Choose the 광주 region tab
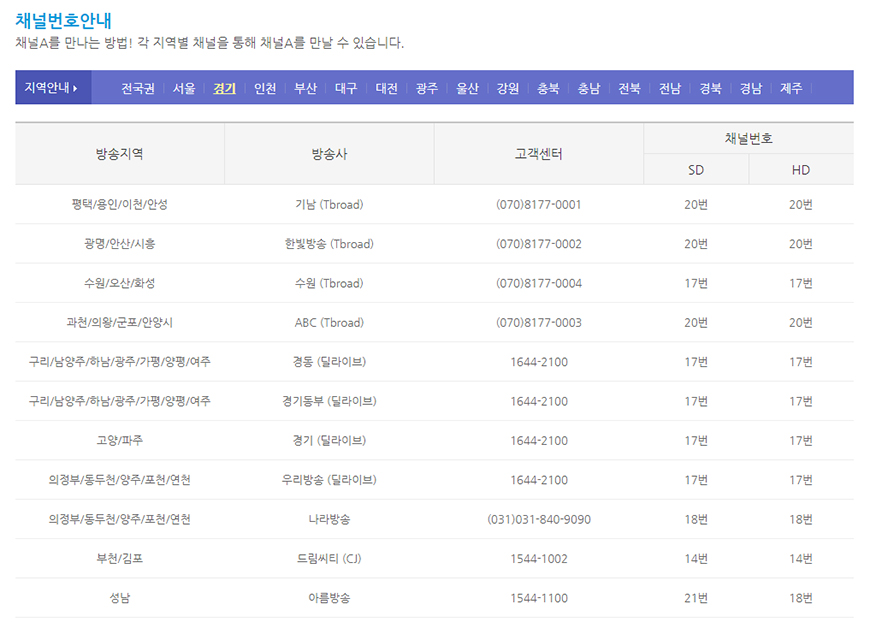This screenshot has height=622, width=870. click(427, 88)
